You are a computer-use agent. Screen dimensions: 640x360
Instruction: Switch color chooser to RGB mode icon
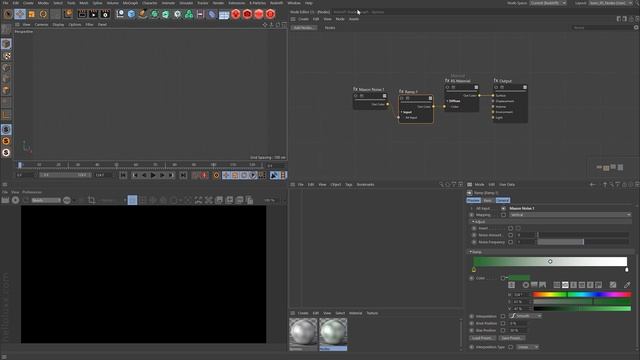coord(557,285)
